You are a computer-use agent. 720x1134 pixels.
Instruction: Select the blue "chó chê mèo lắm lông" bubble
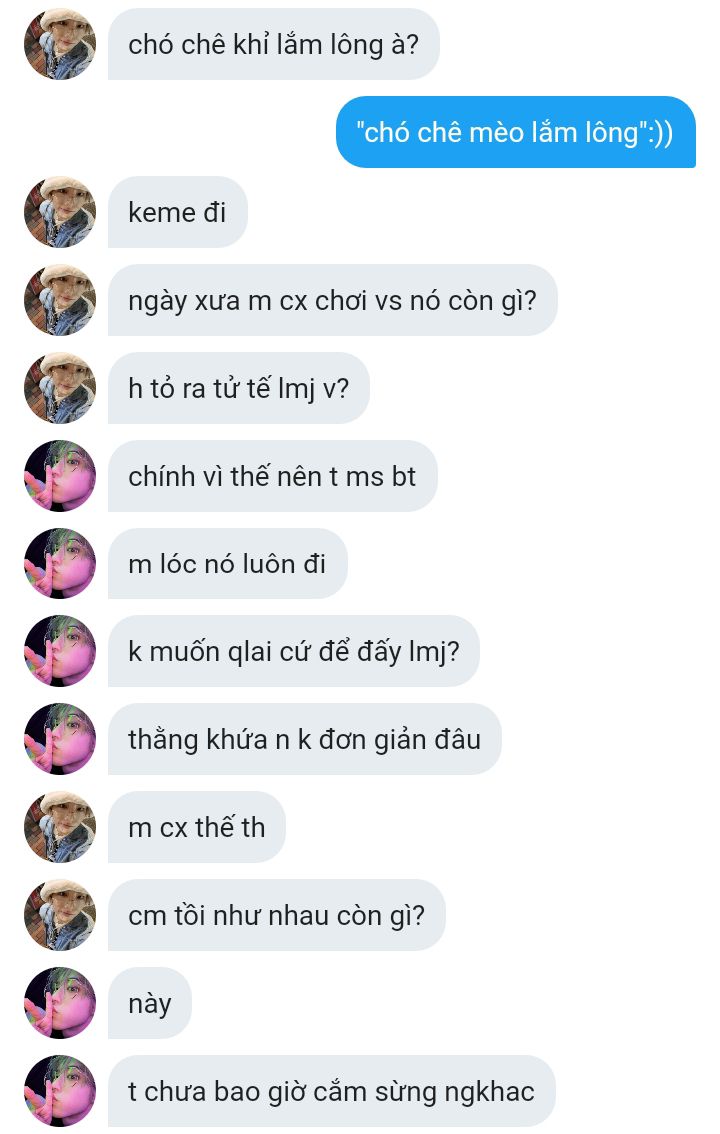click(515, 132)
